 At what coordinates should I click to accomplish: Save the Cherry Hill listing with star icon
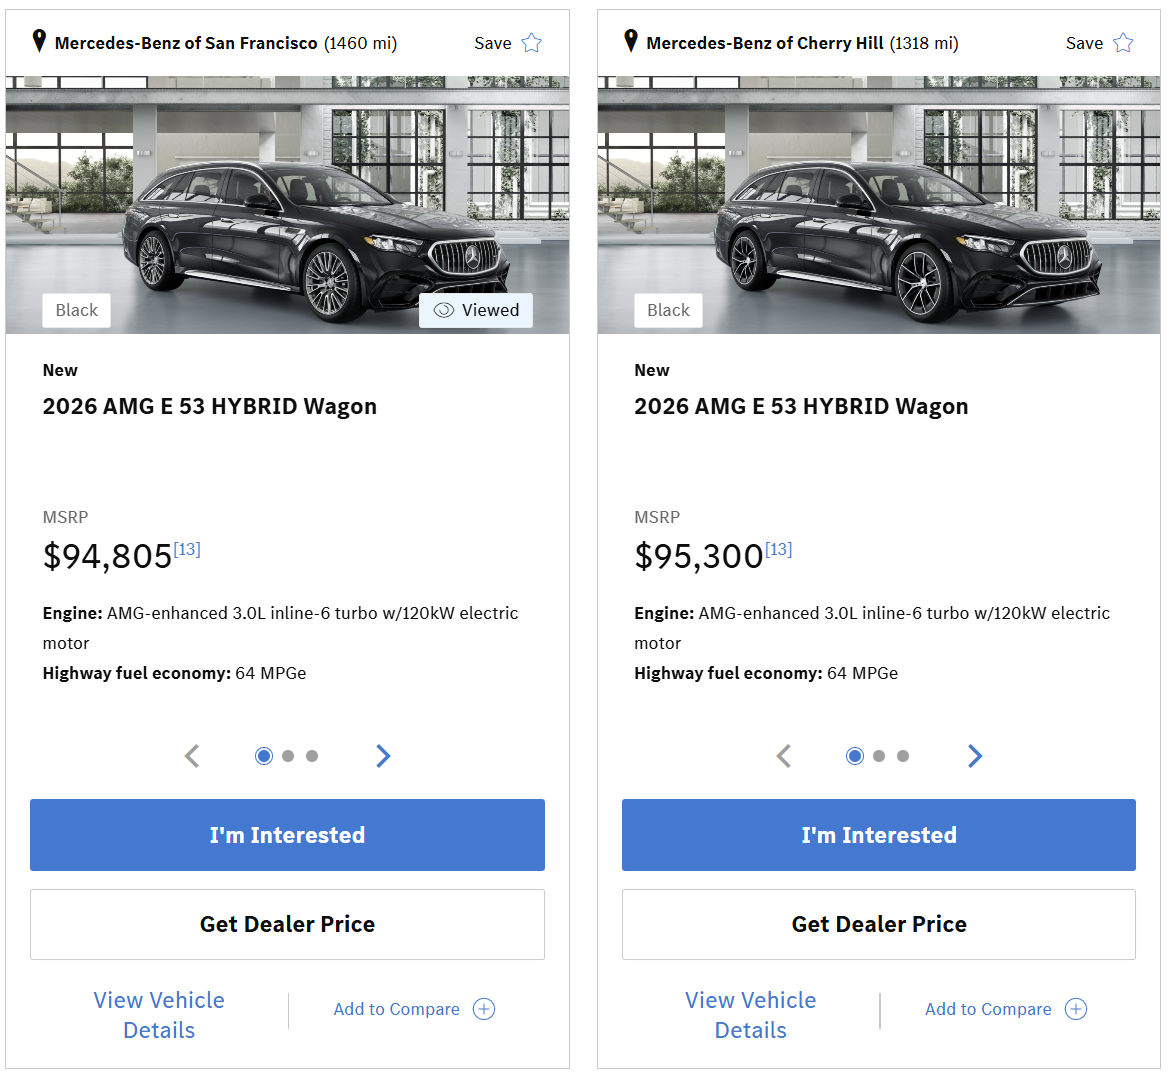click(1123, 43)
